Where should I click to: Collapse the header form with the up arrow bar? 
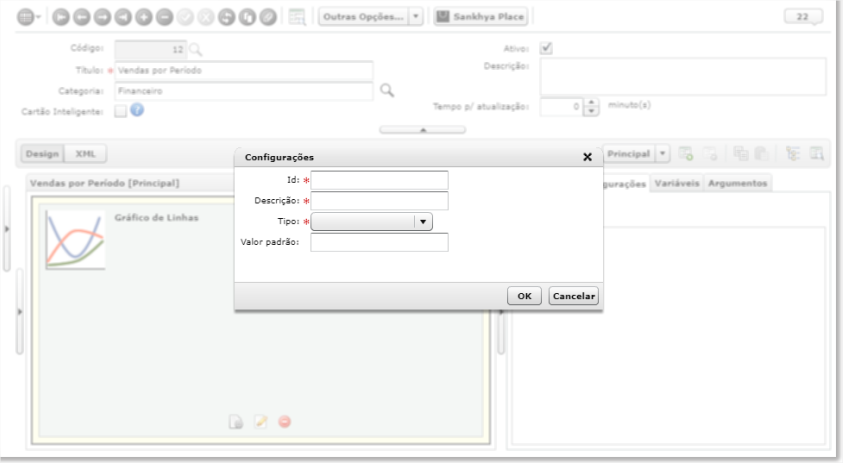[423, 130]
